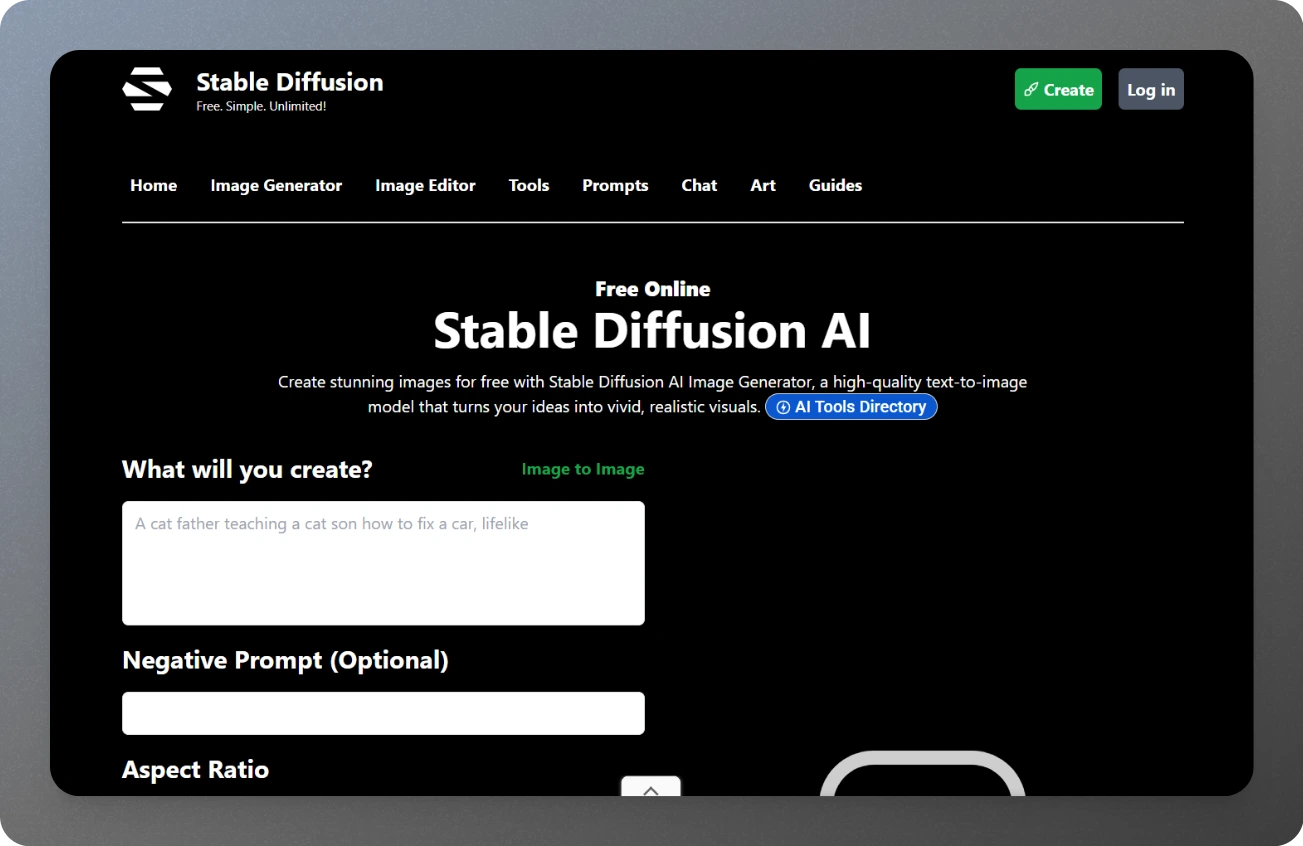1303x846 pixels.
Task: Open the AI Tools Directory link
Action: tap(851, 406)
